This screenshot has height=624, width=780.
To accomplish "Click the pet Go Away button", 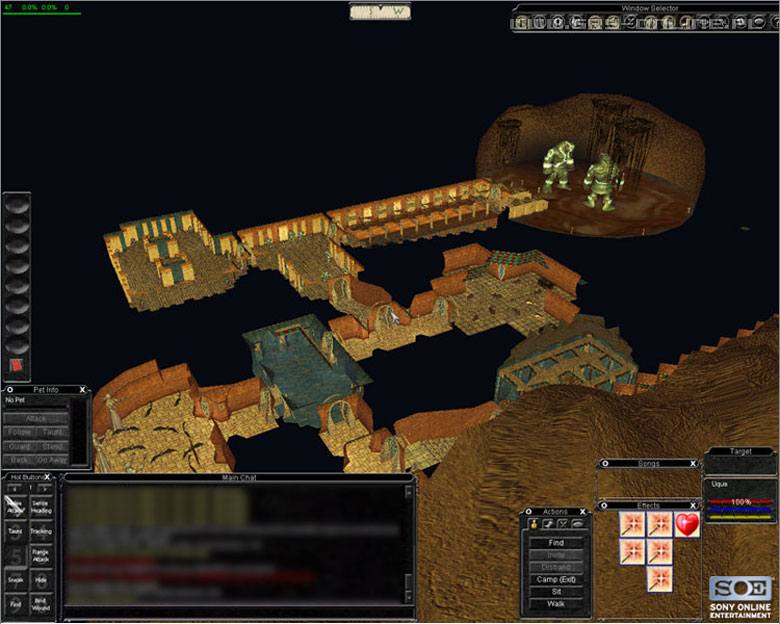I will click(x=52, y=460).
